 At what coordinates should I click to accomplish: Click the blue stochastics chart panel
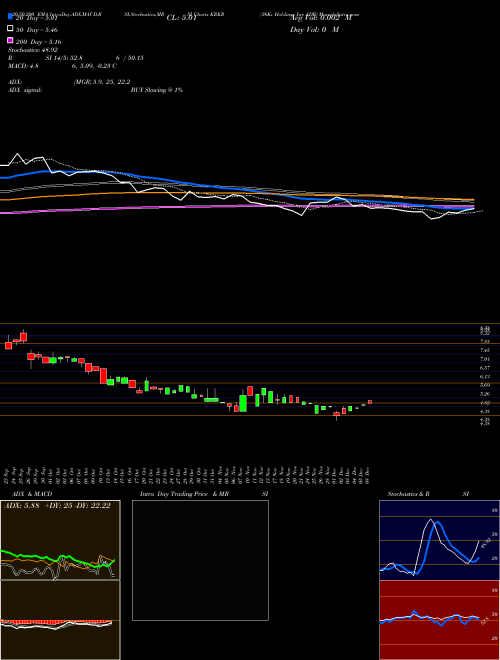pos(439,540)
